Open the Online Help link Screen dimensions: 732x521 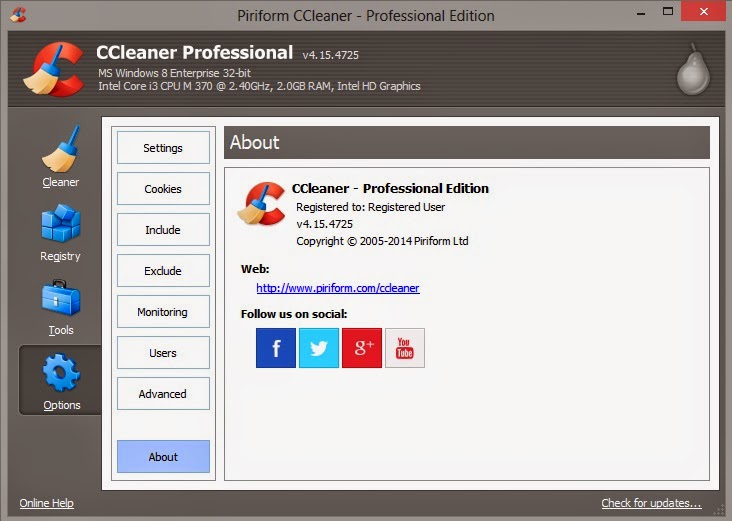[46, 503]
